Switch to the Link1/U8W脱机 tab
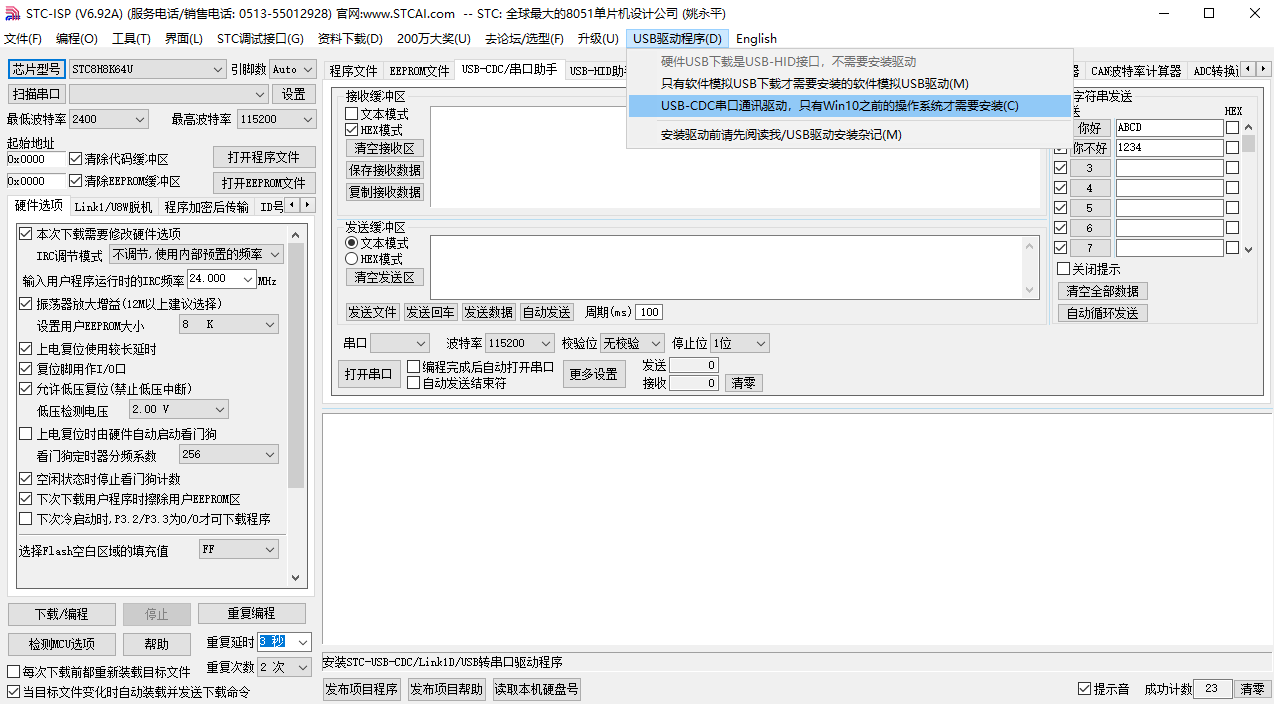Image resolution: width=1274 pixels, height=704 pixels. [113, 207]
